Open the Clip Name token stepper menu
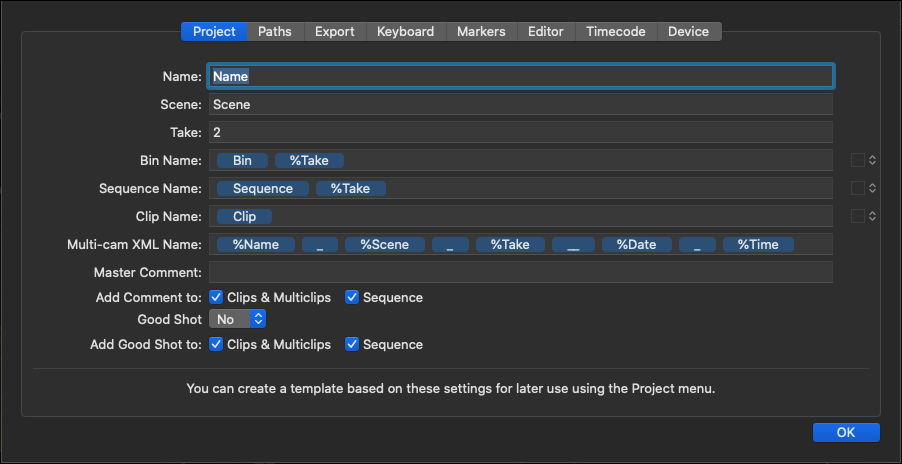 point(873,216)
